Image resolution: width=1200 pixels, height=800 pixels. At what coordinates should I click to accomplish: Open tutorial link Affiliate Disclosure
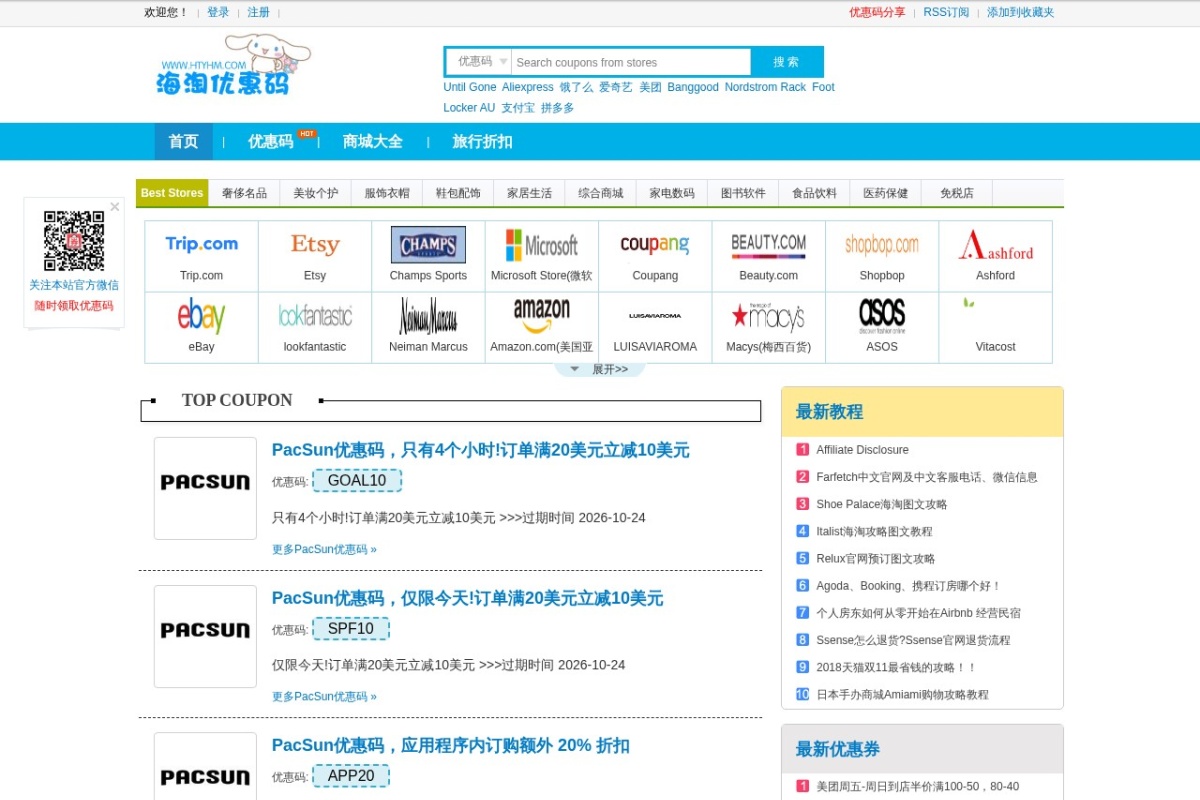pos(862,450)
